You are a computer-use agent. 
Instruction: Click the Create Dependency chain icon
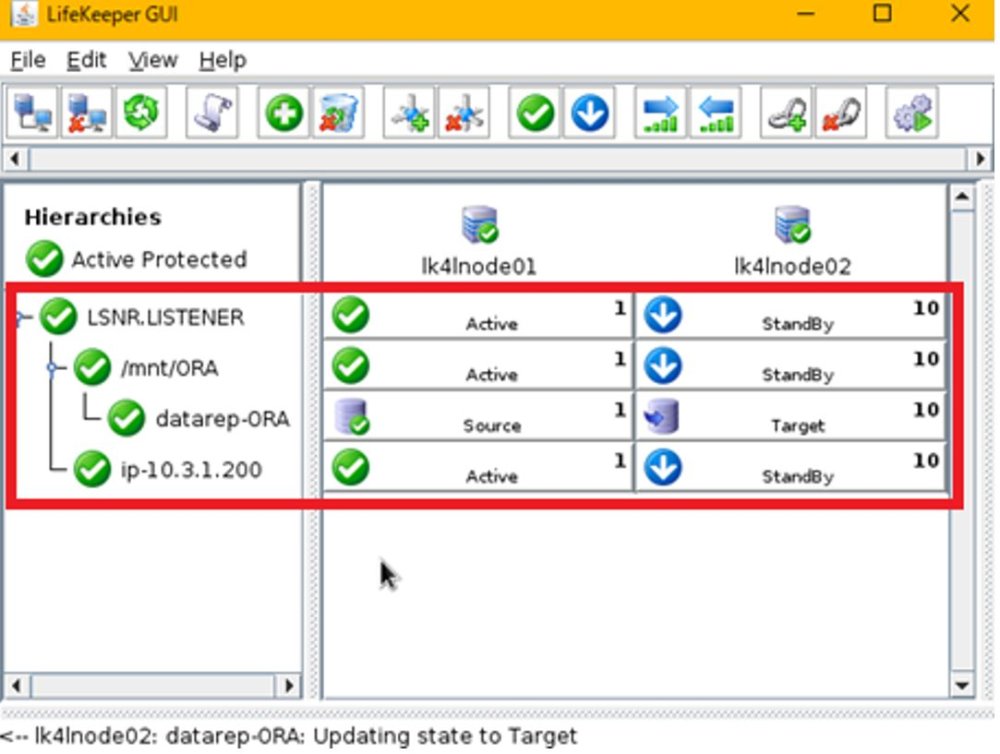click(786, 114)
